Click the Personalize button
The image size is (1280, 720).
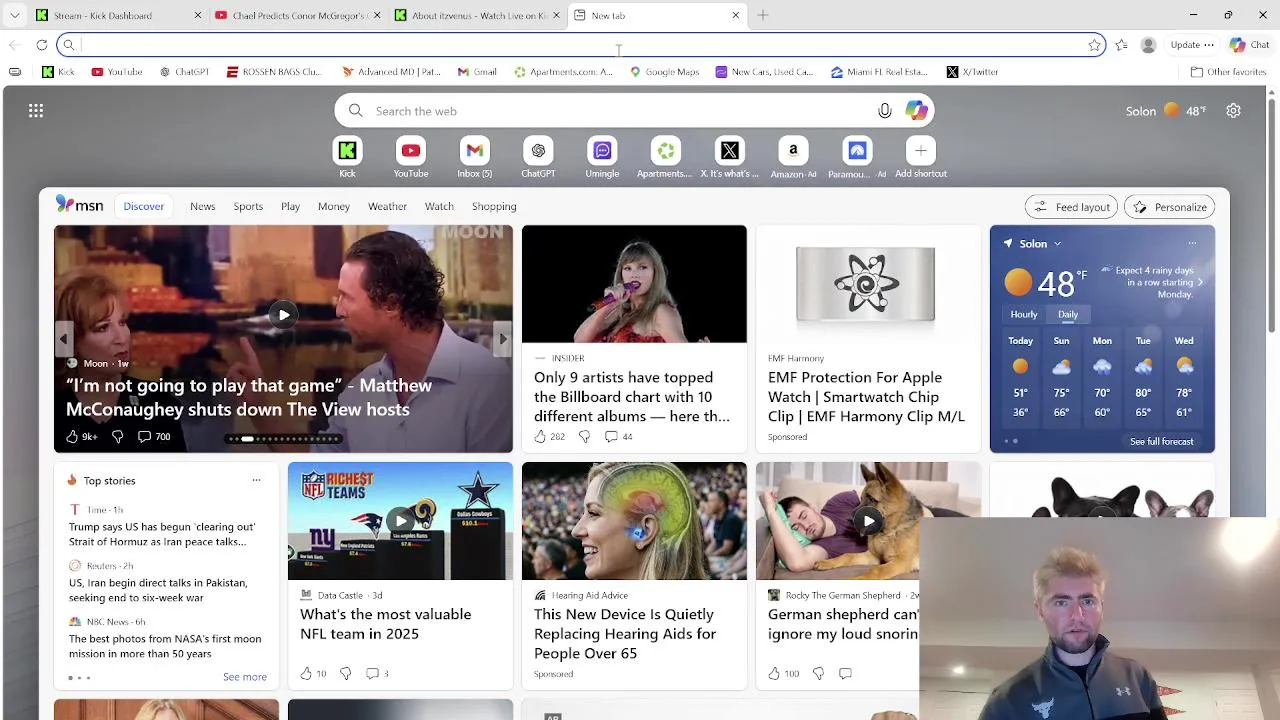[1170, 207]
